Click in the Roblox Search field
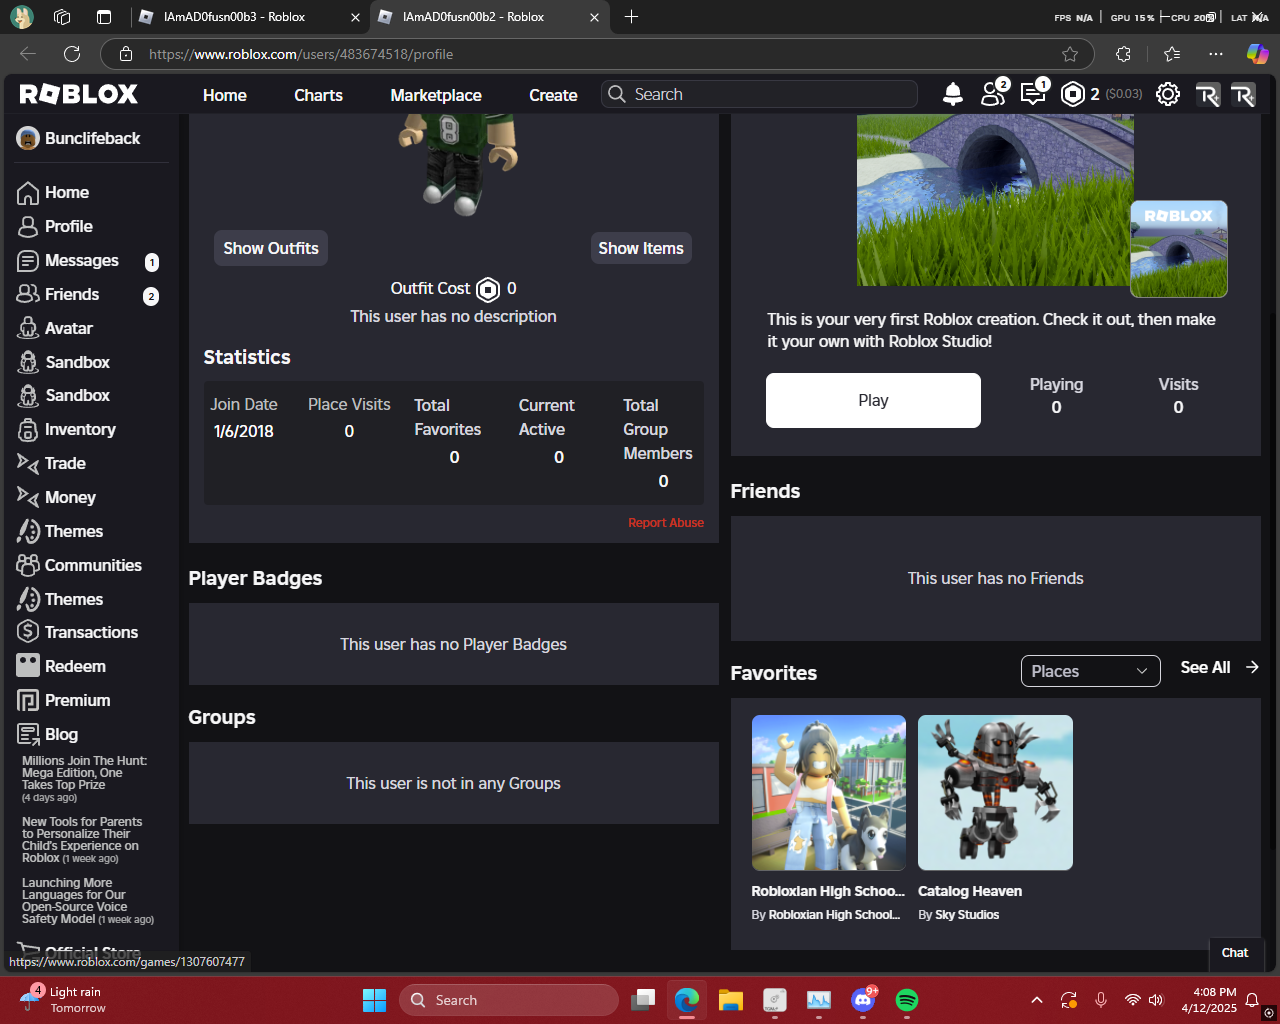This screenshot has width=1280, height=1024. pos(759,94)
